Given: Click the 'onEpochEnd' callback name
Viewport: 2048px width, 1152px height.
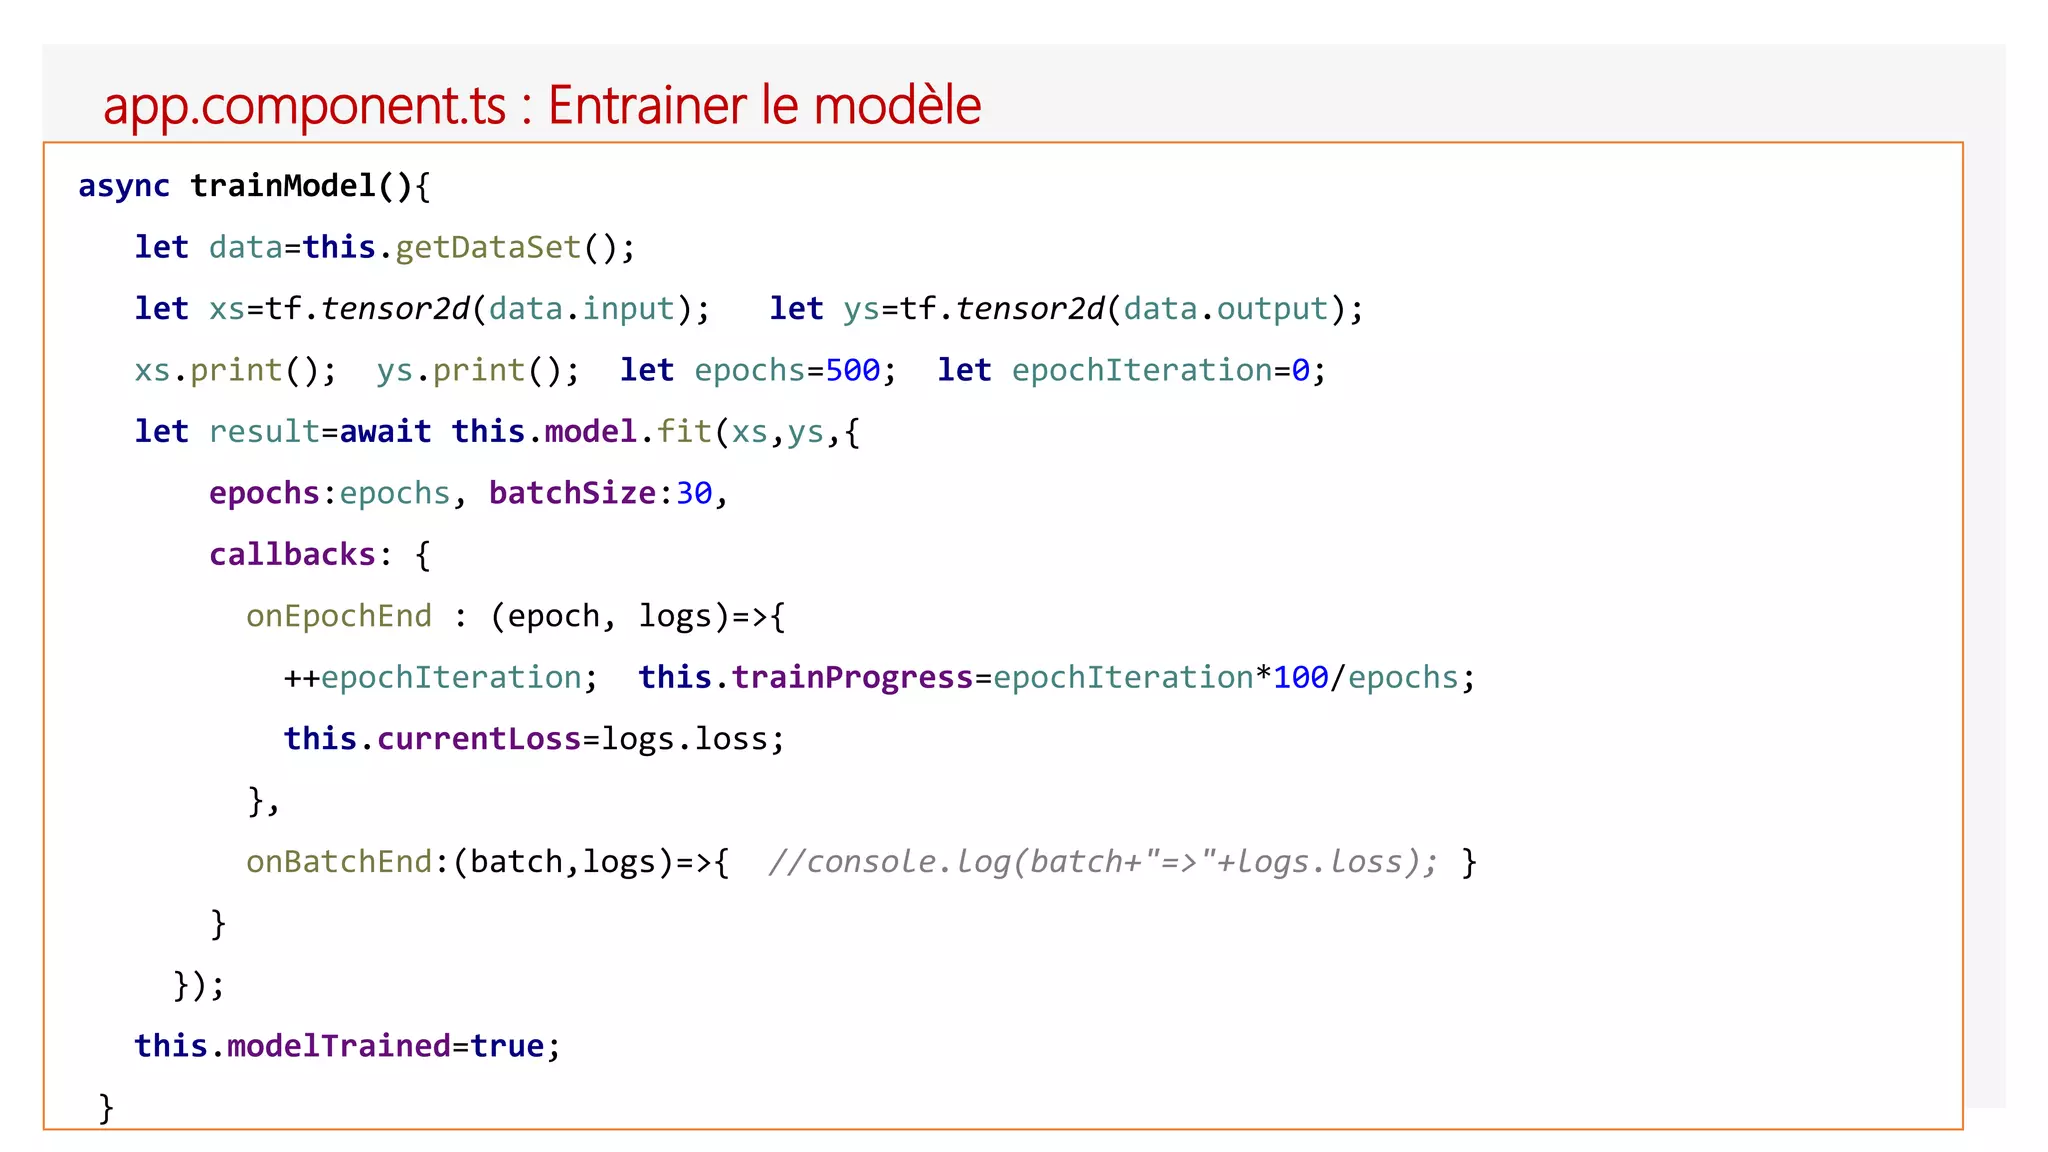Looking at the screenshot, I should (x=339, y=616).
